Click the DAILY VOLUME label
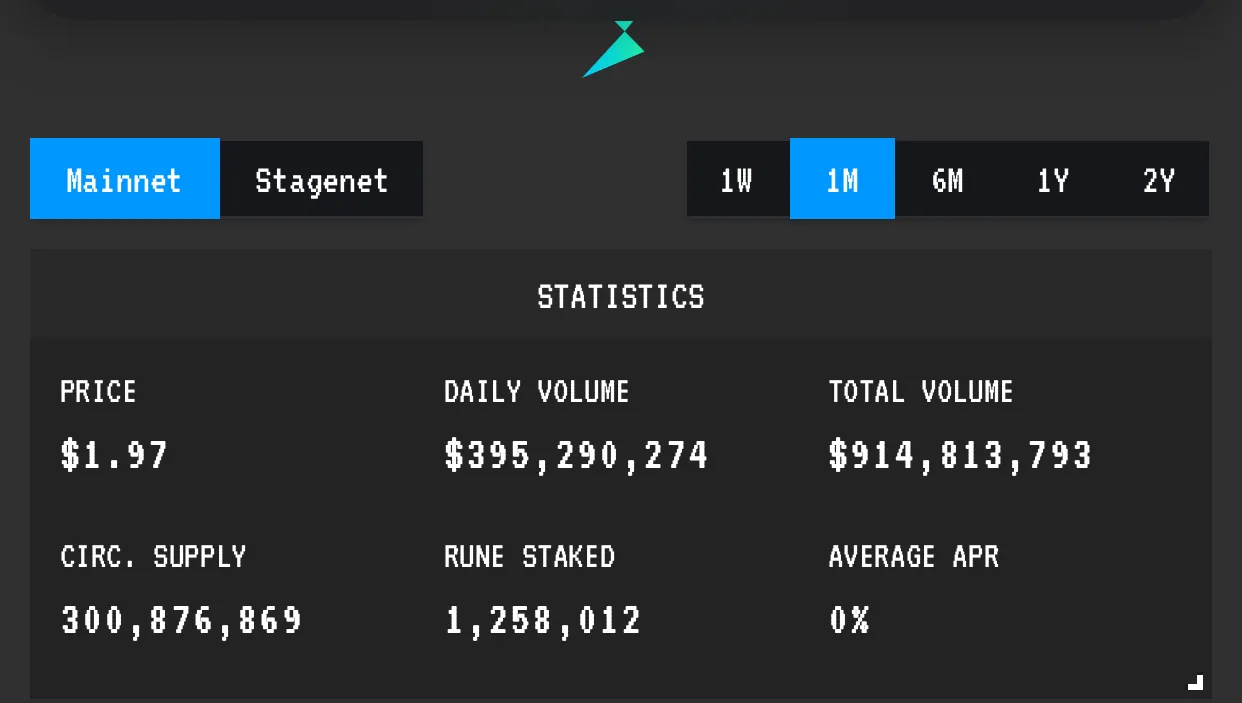 click(x=537, y=391)
